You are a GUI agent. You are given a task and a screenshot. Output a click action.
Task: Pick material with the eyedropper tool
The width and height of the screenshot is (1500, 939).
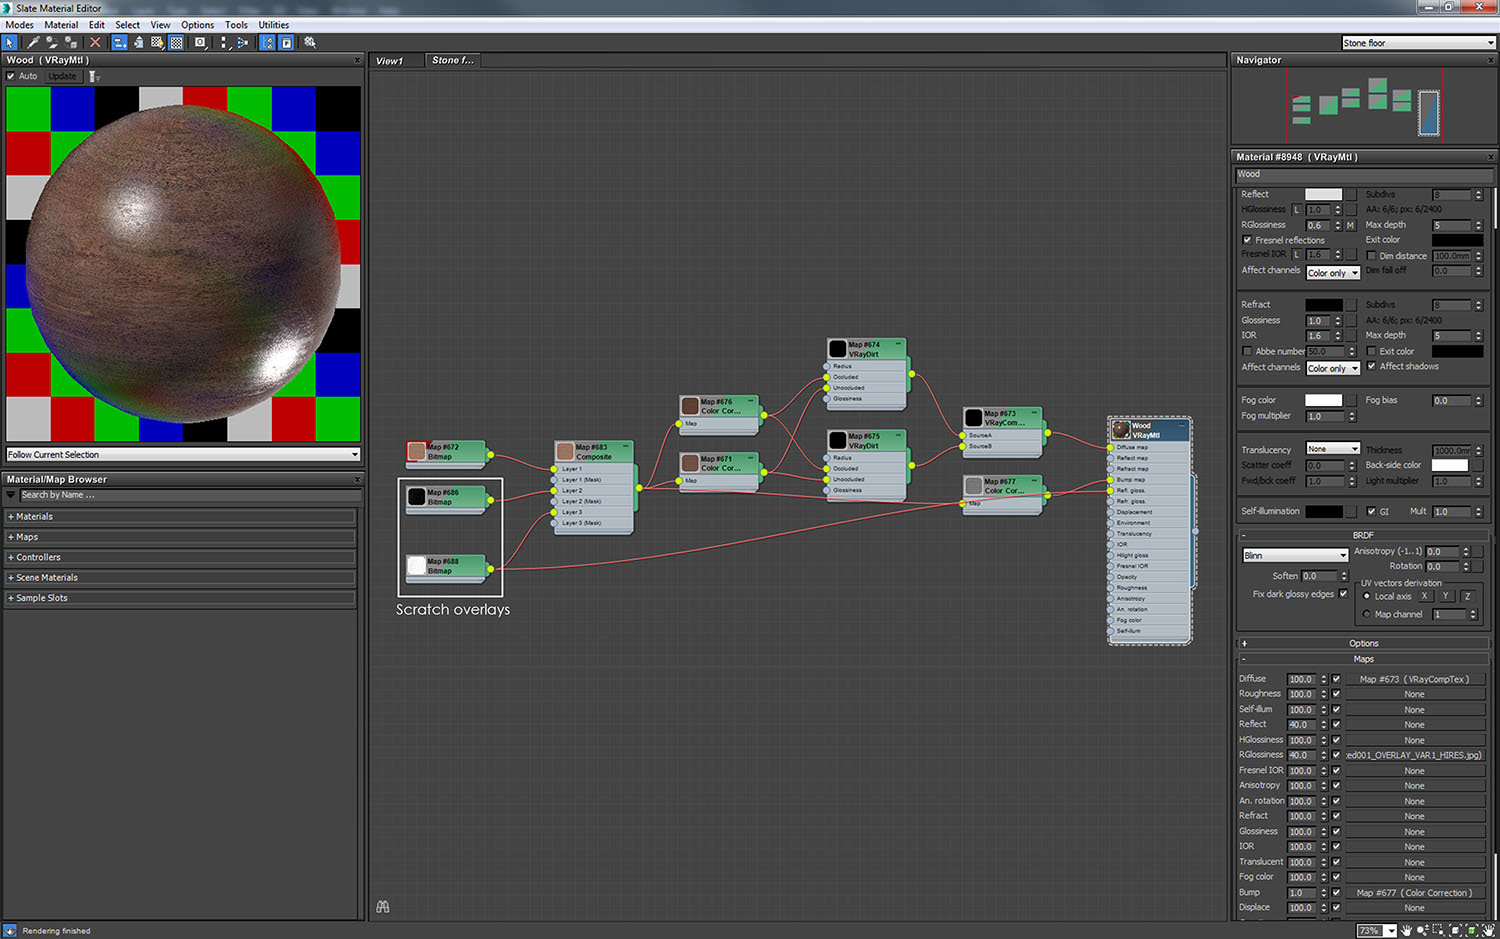33,42
